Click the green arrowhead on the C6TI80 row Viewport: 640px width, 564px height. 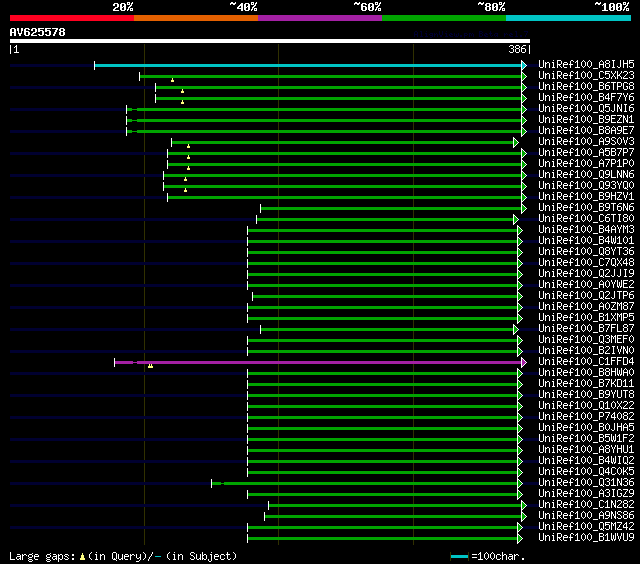point(516,220)
